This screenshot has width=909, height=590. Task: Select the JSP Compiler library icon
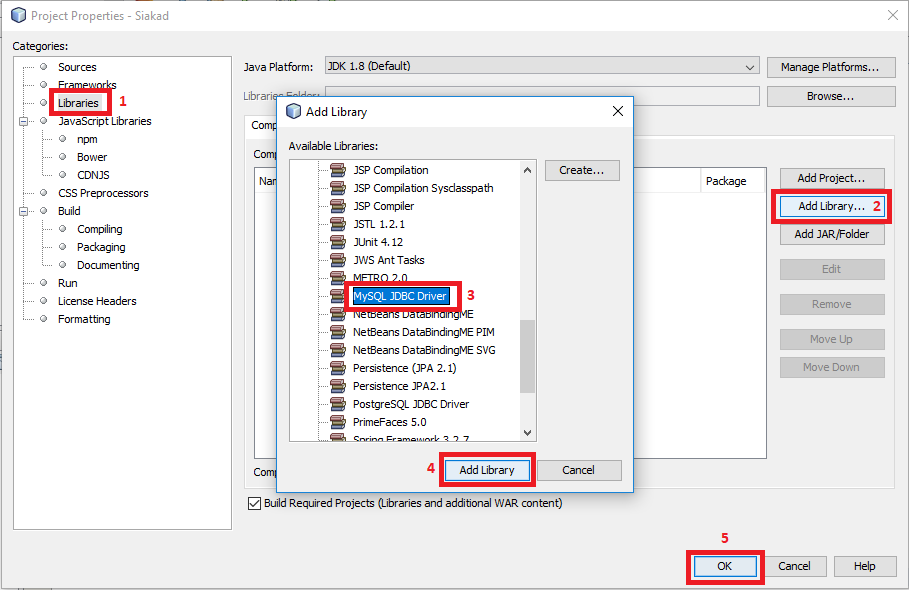337,205
